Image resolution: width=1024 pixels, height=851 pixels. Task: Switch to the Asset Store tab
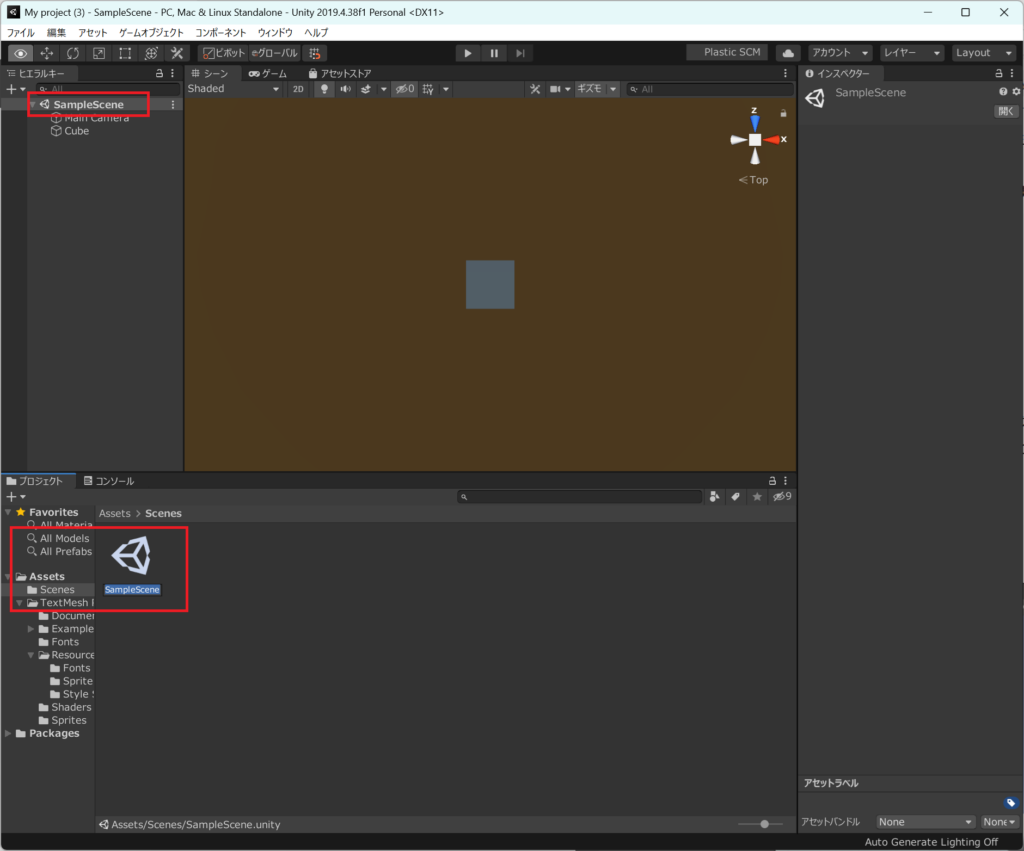pos(340,74)
